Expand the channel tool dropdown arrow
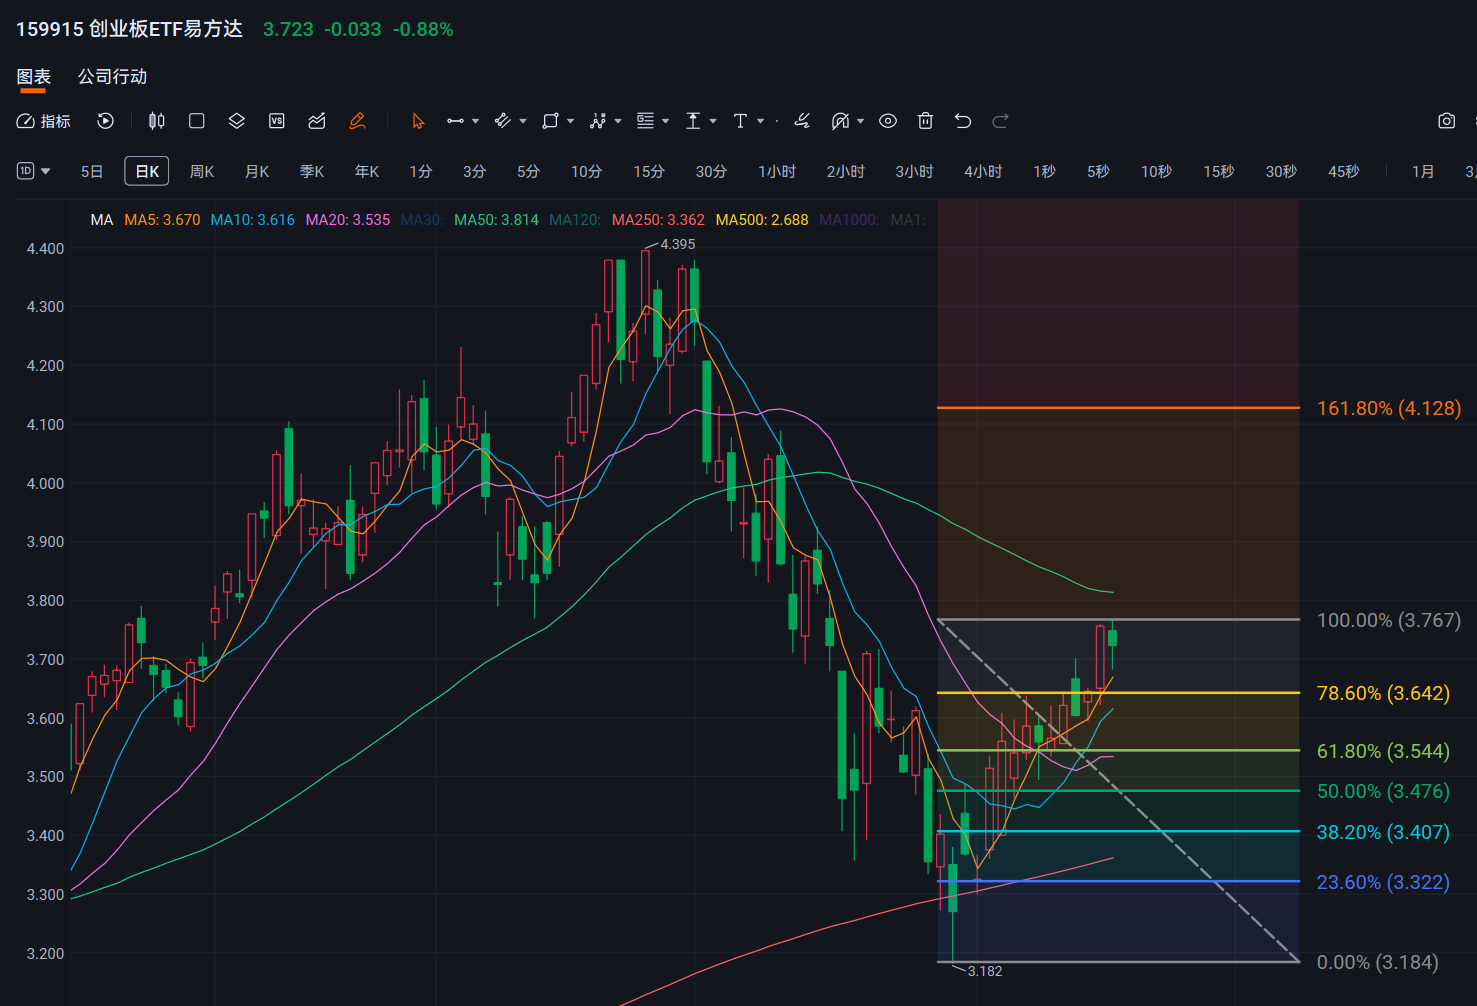Viewport: 1477px width, 1006px height. coord(522,121)
